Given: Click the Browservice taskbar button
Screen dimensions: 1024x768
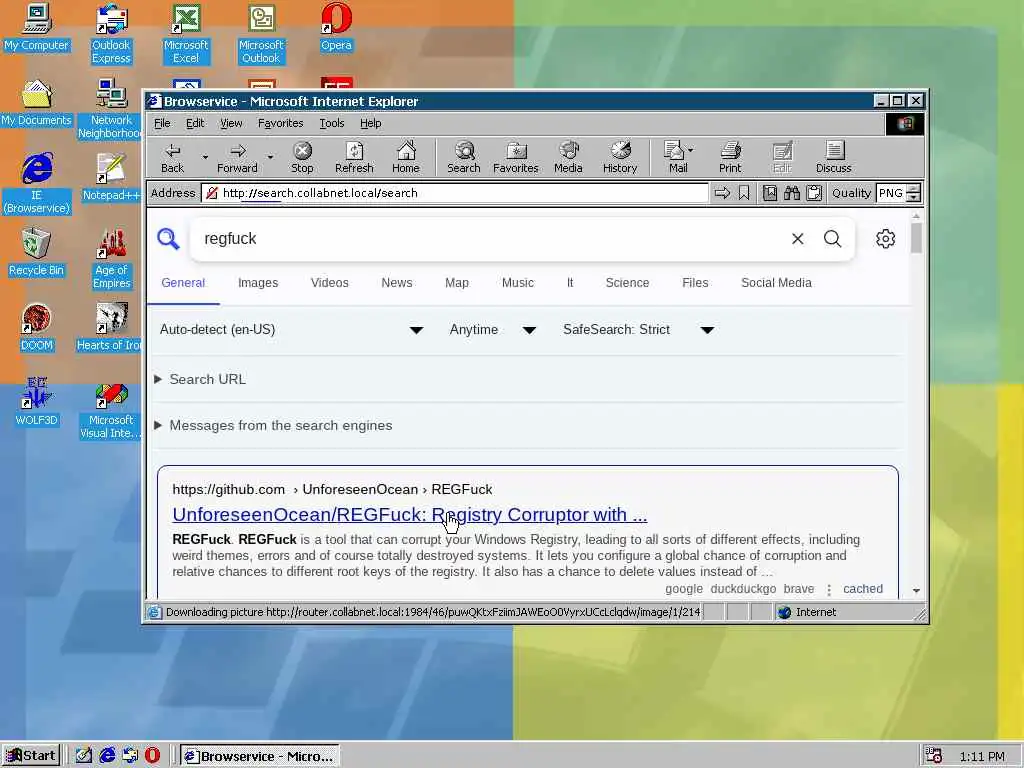Looking at the screenshot, I should click(260, 756).
